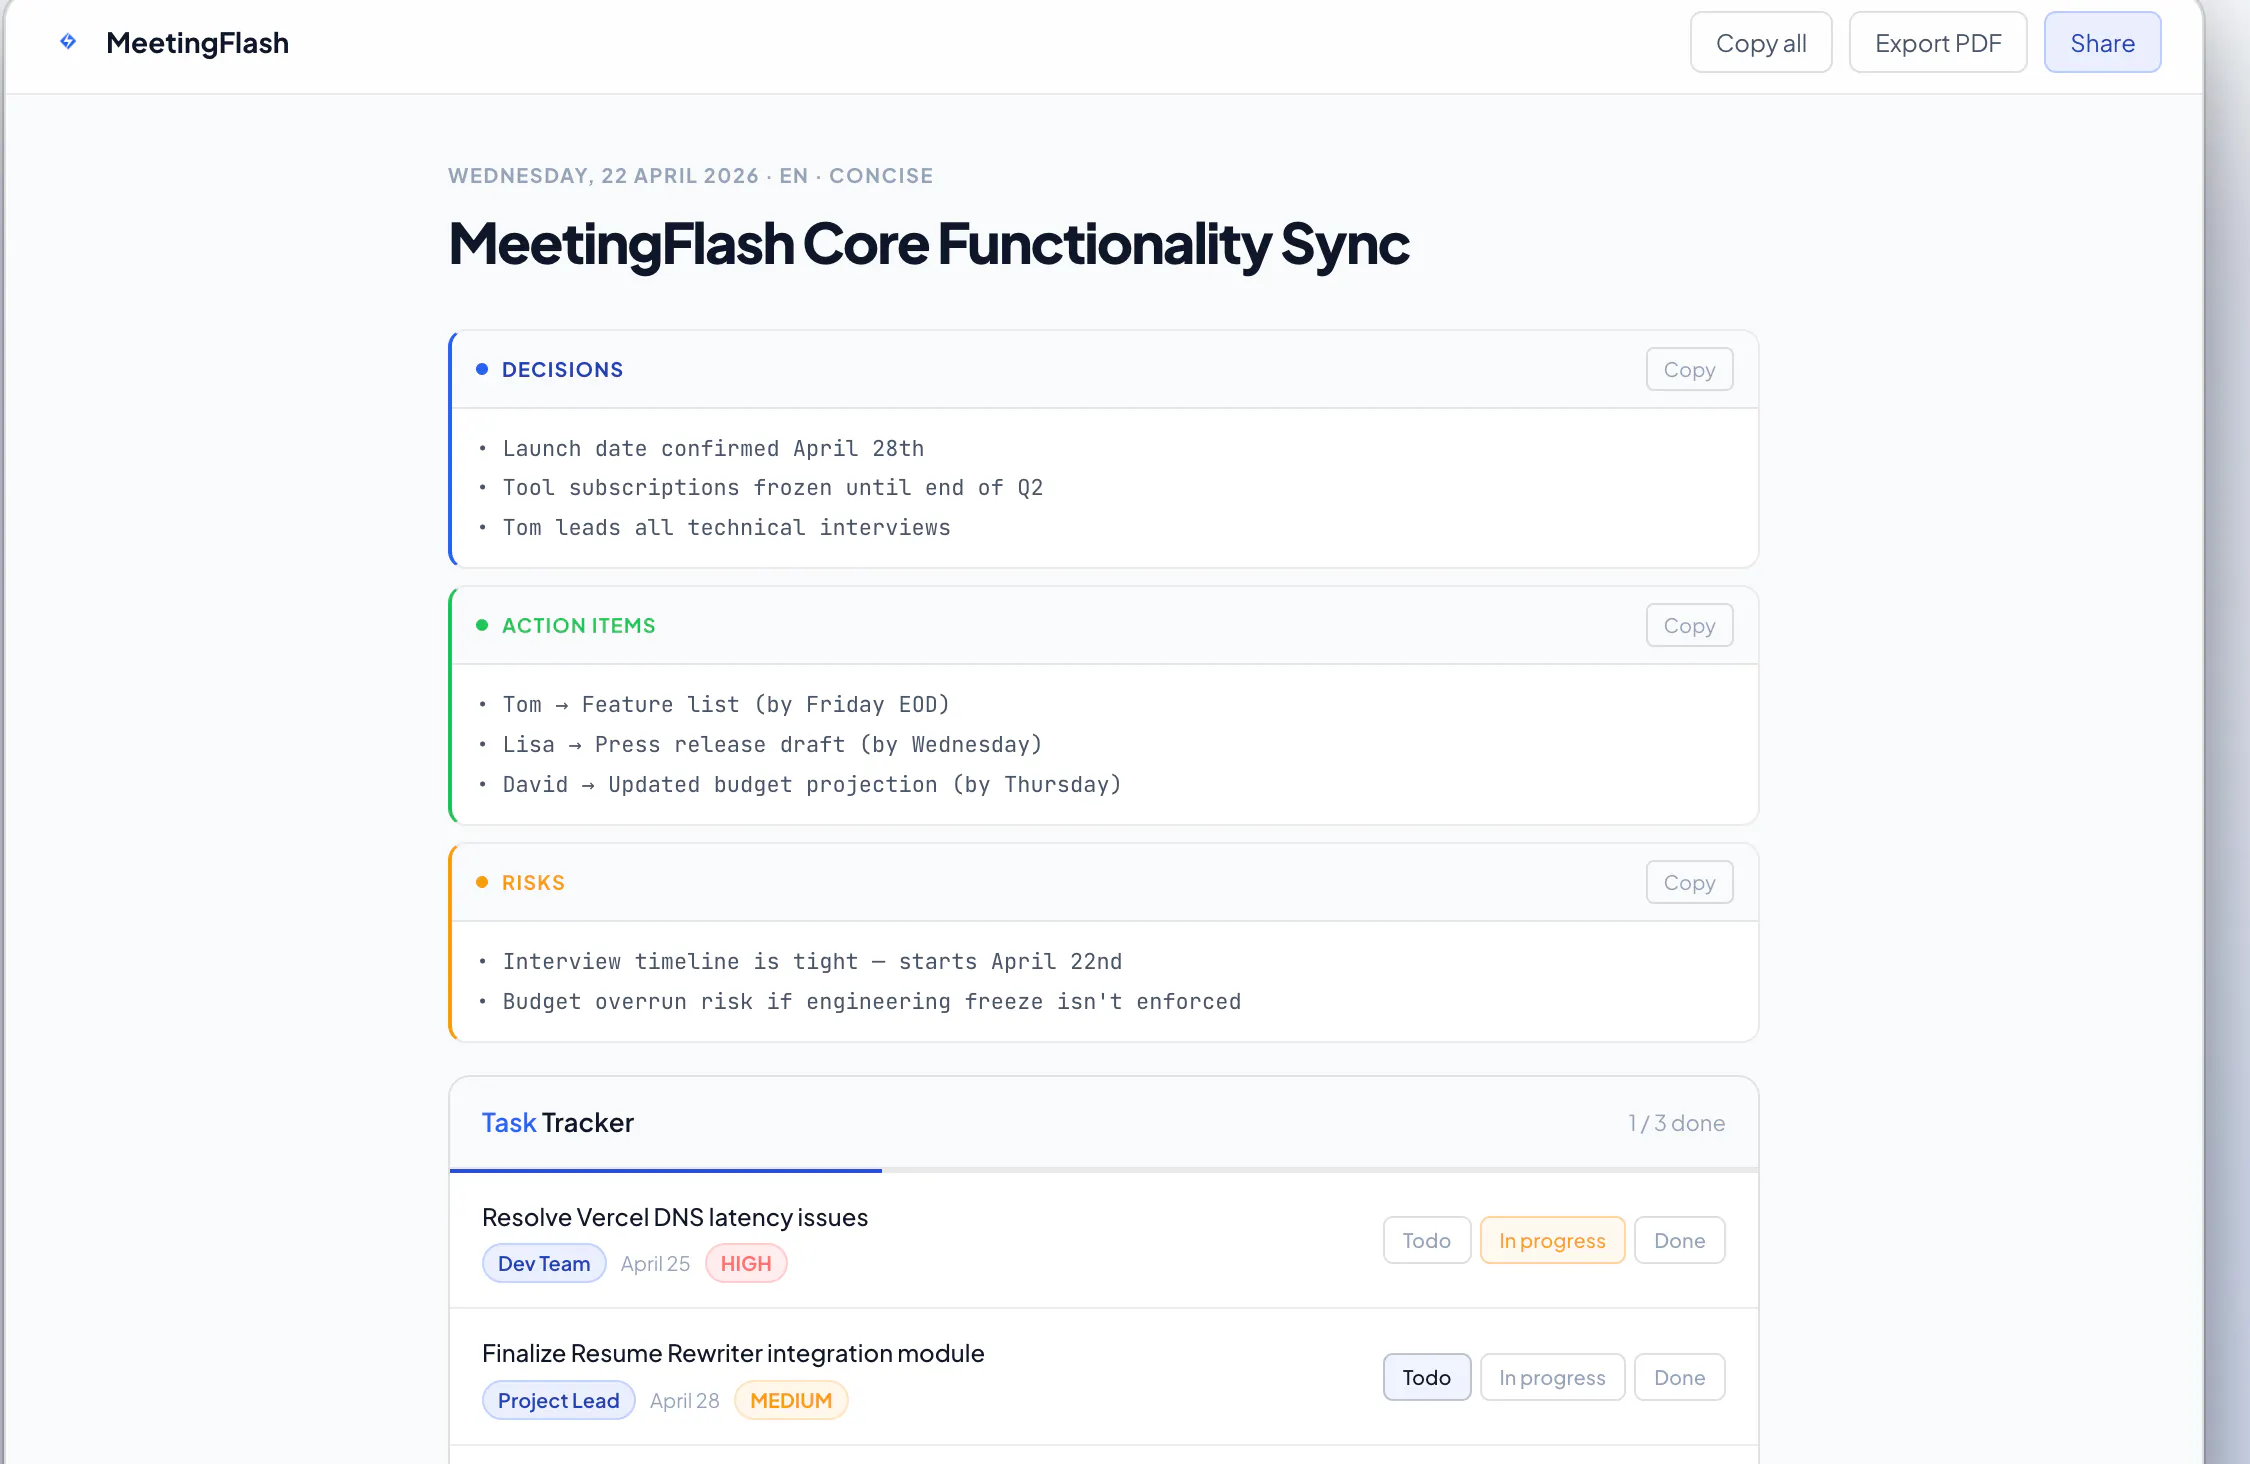Click the 'Resolve Vercel DNS latency issues' title
The height and width of the screenshot is (1464, 2250).
pyautogui.click(x=675, y=1217)
